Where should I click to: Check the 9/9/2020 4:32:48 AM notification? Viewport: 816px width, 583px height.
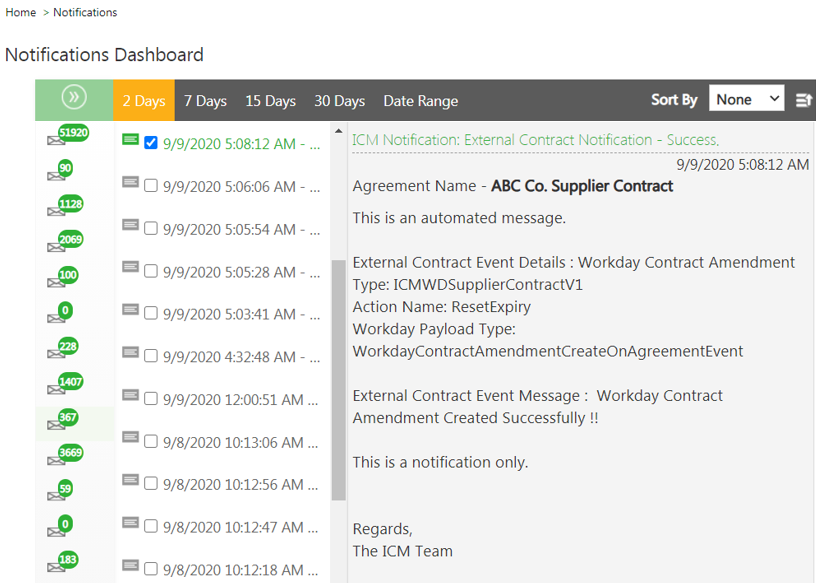(x=151, y=356)
